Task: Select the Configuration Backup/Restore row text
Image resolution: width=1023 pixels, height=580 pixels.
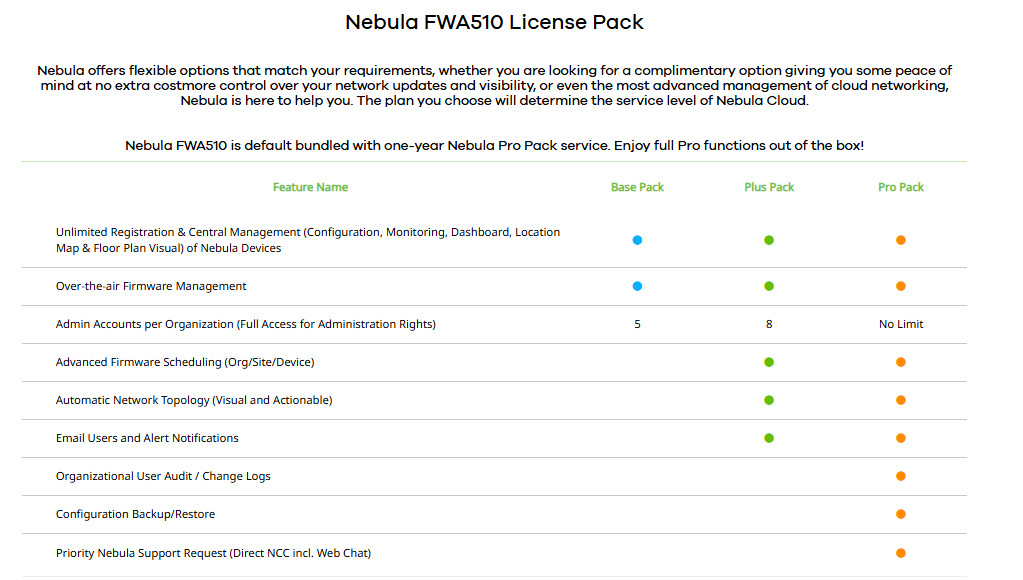Action: [135, 514]
